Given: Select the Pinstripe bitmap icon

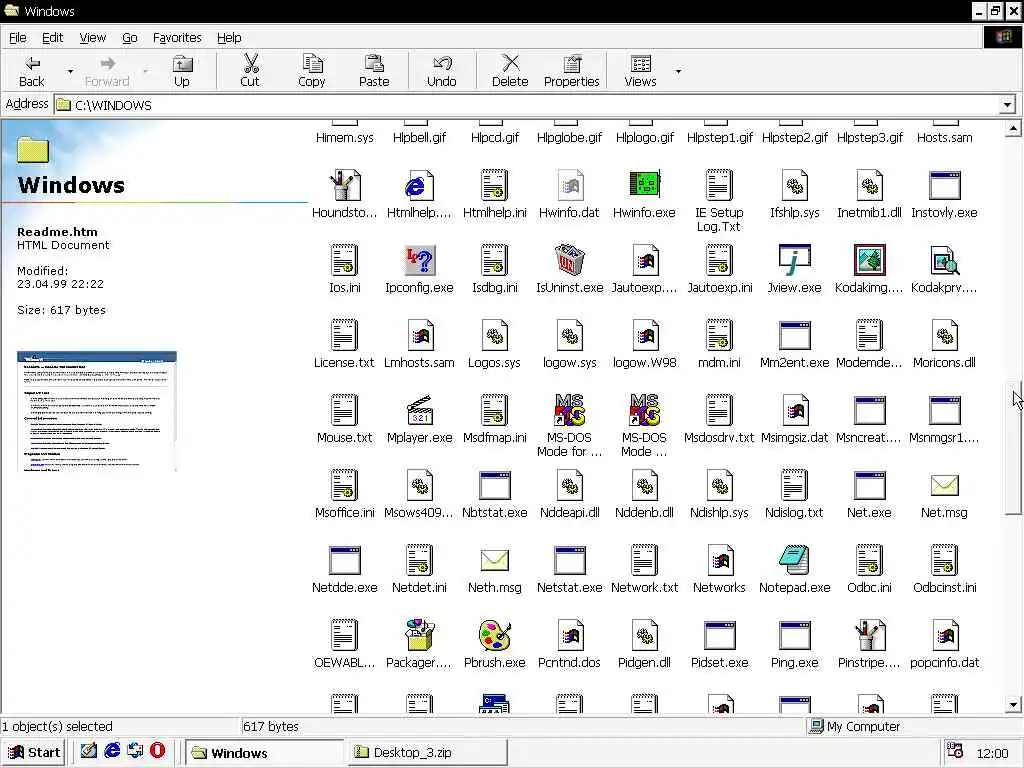Looking at the screenshot, I should (x=869, y=635).
